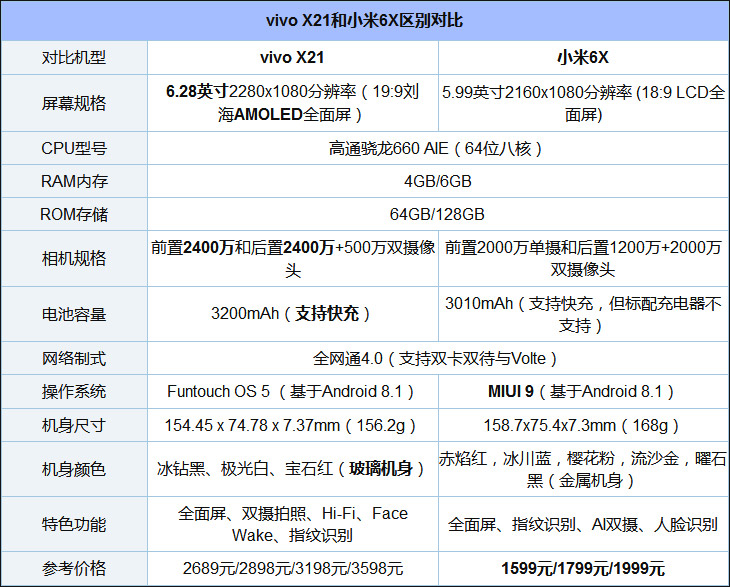This screenshot has height=587, width=730.
Task: Click the '全网通4.0（支持双卡双待与Volte）' cell
Action: pyautogui.click(x=437, y=358)
